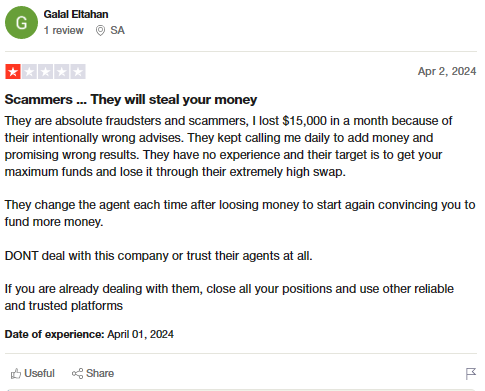Click the second gray rating star

click(x=29, y=72)
